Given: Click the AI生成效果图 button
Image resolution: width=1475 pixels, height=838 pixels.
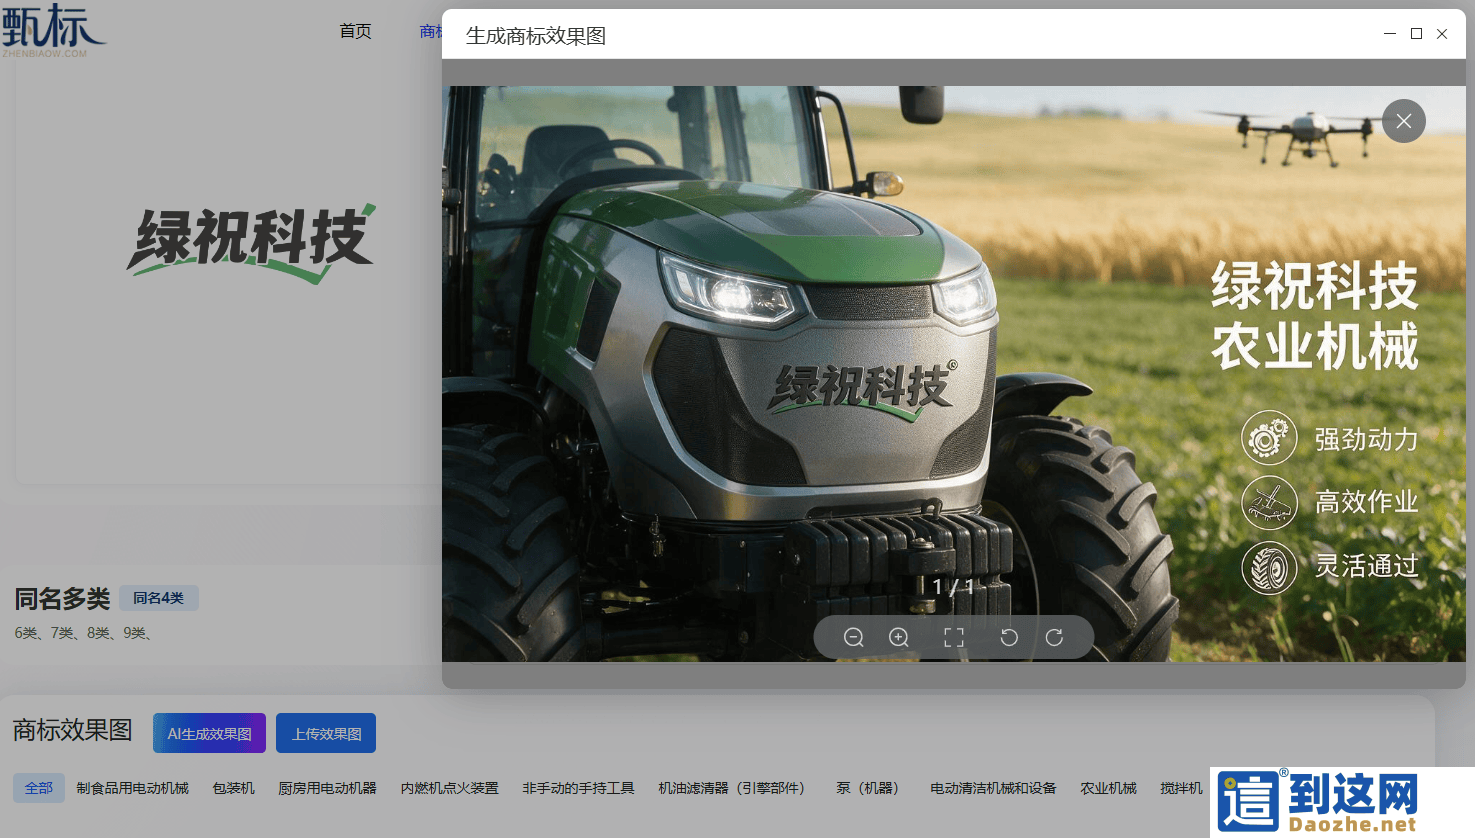Looking at the screenshot, I should pos(209,733).
